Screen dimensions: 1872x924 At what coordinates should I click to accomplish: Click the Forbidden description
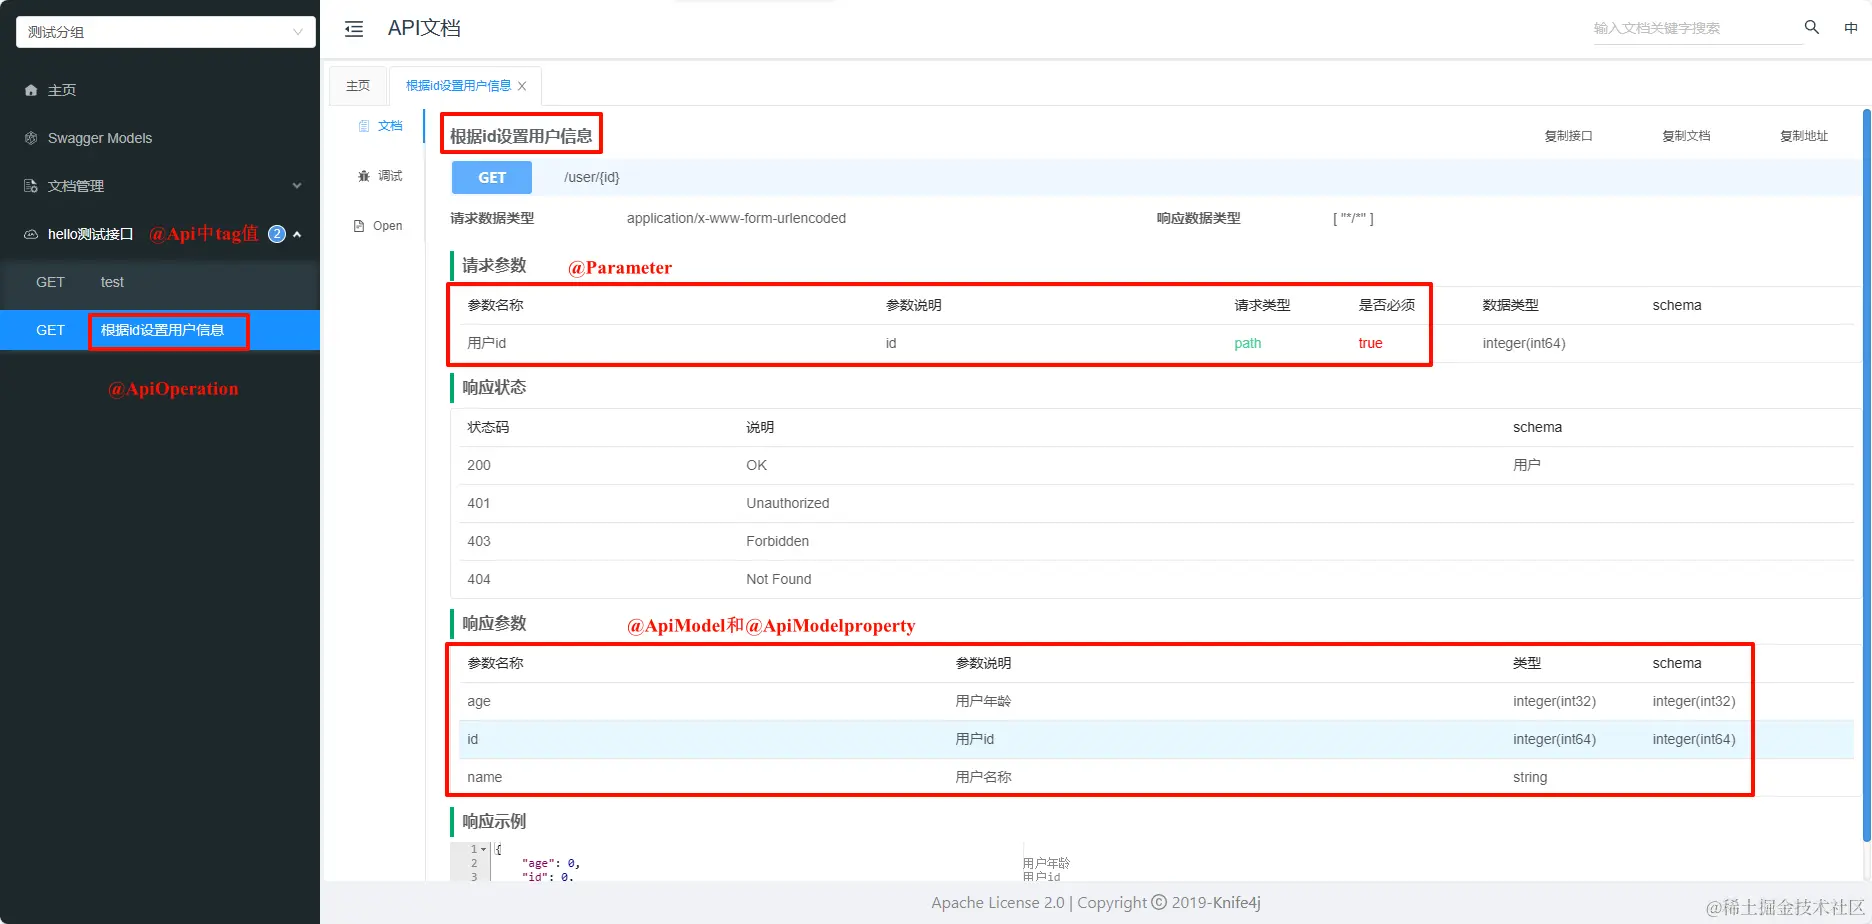pos(778,541)
